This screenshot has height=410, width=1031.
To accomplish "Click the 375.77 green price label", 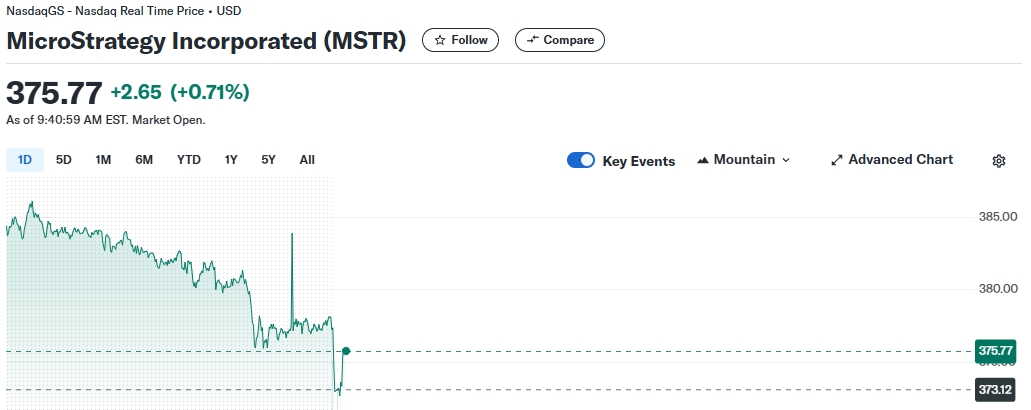I will (996, 351).
